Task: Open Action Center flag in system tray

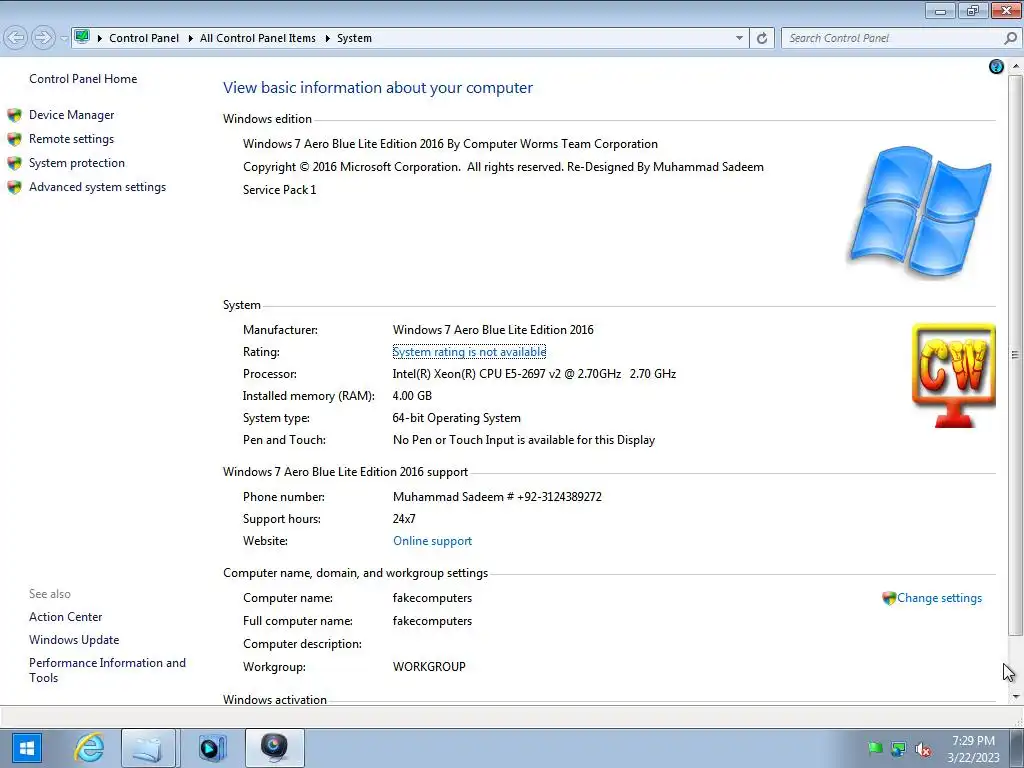Action: click(875, 748)
